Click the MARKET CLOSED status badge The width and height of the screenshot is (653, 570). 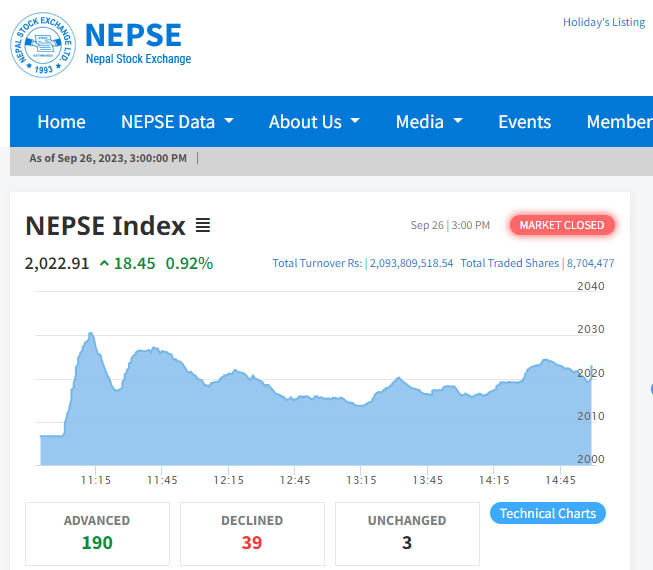(x=561, y=225)
